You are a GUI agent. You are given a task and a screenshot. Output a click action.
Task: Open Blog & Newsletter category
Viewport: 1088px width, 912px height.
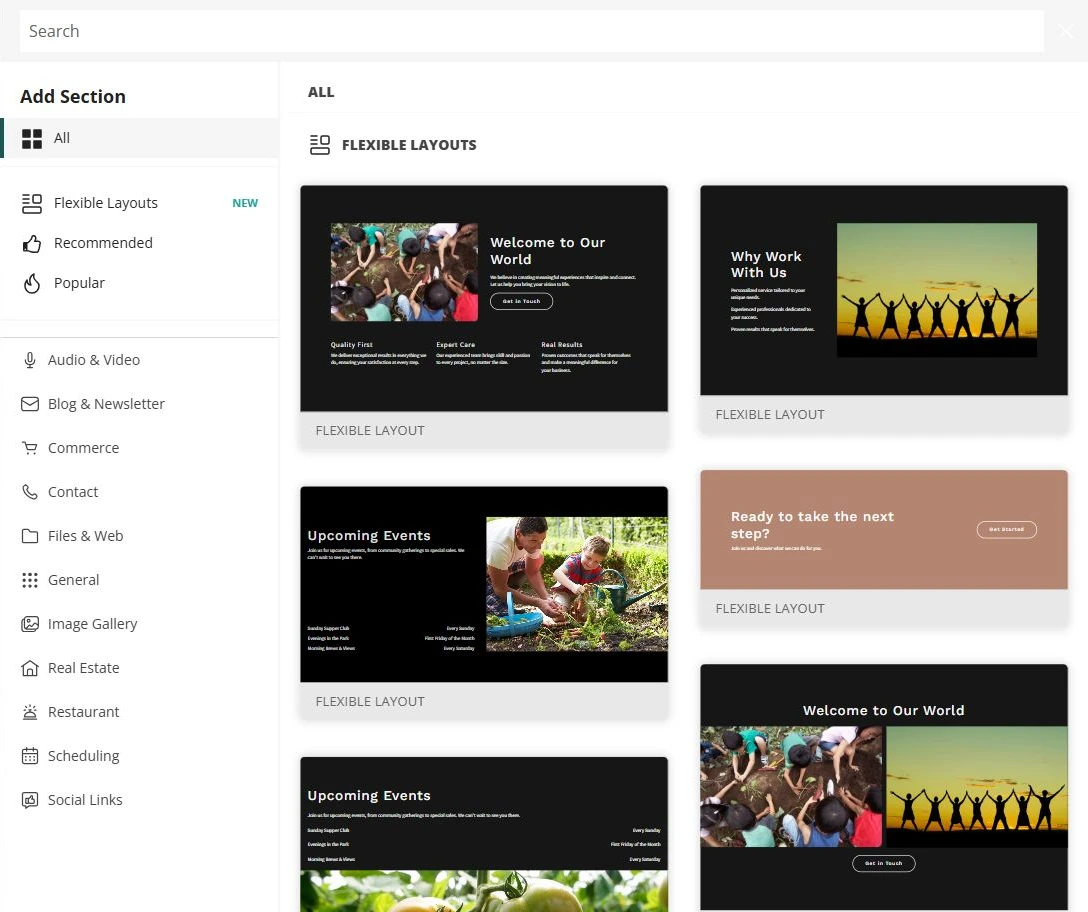point(139,404)
